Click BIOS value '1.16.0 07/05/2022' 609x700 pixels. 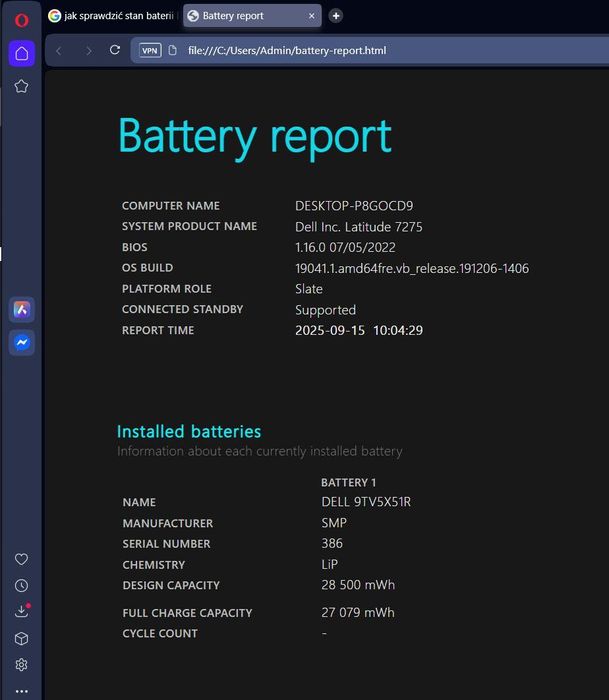pyautogui.click(x=345, y=247)
